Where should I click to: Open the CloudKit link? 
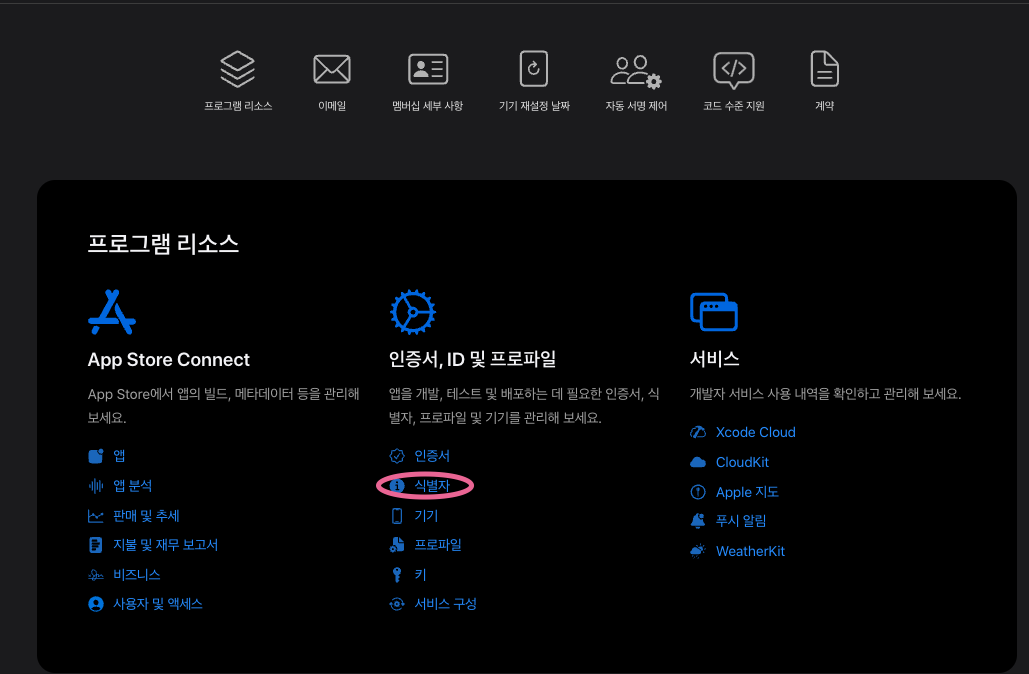(x=742, y=462)
